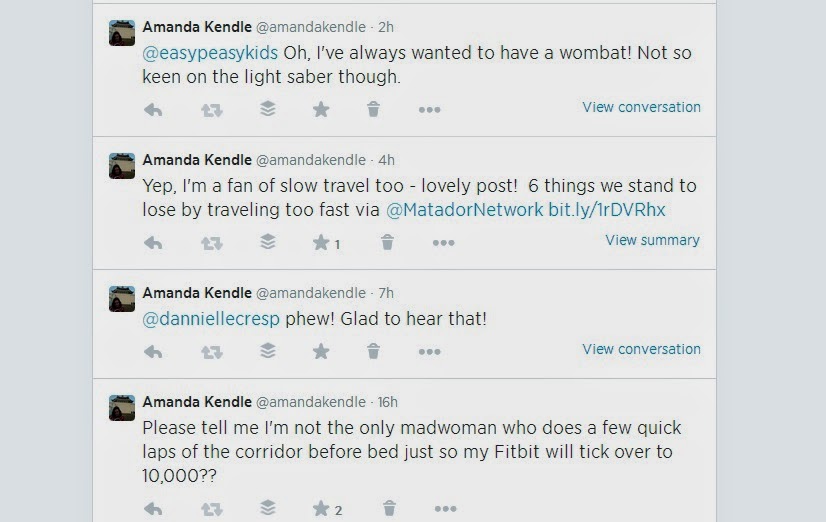Click avatar thumbnail on Fitbit tweet
Image resolution: width=826 pixels, height=522 pixels.
tap(122, 407)
